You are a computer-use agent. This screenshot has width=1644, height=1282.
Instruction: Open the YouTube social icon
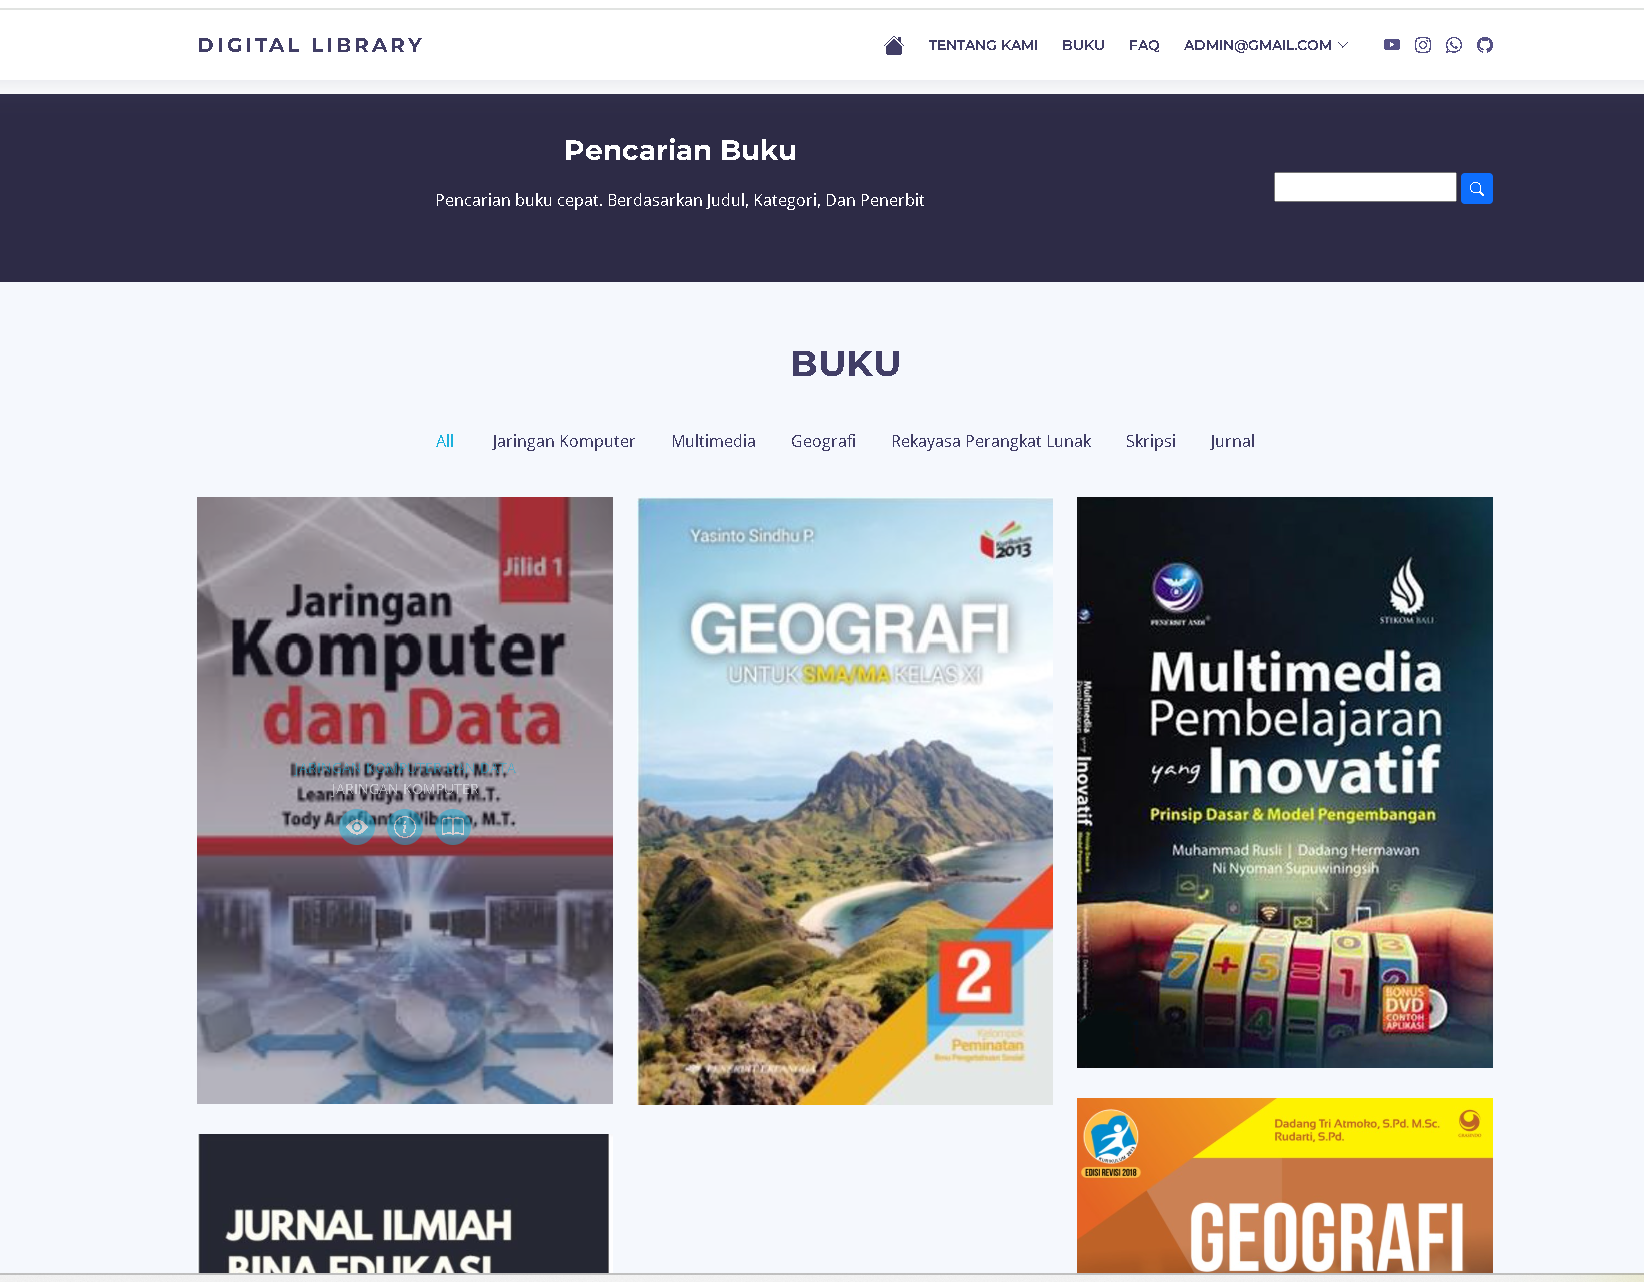pos(1391,45)
